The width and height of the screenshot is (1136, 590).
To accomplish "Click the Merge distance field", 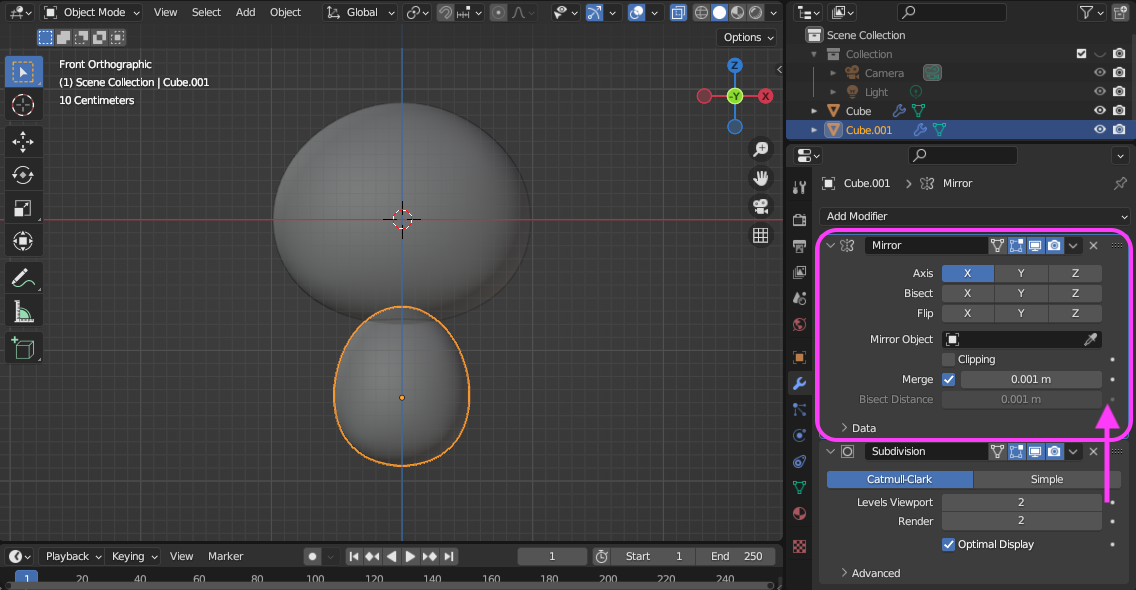I will 1031,379.
